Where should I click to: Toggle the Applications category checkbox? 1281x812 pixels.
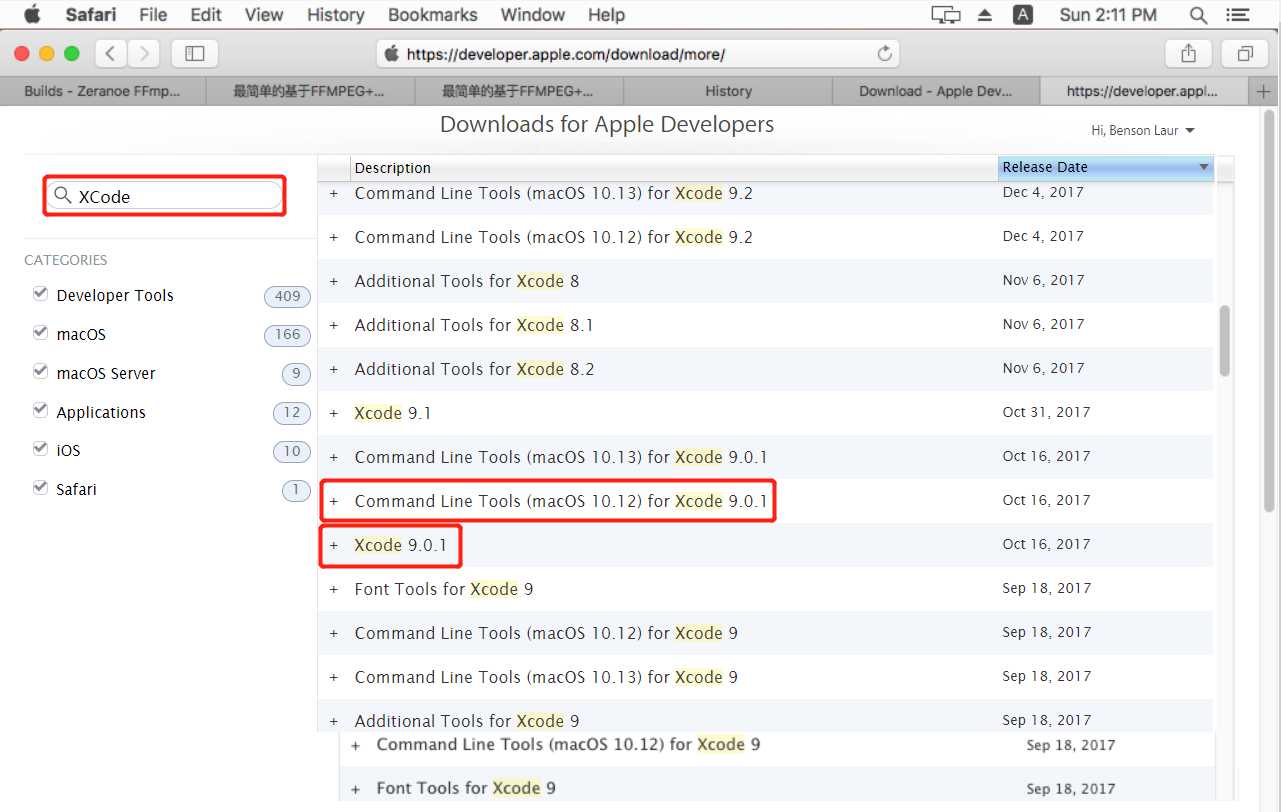click(40, 410)
